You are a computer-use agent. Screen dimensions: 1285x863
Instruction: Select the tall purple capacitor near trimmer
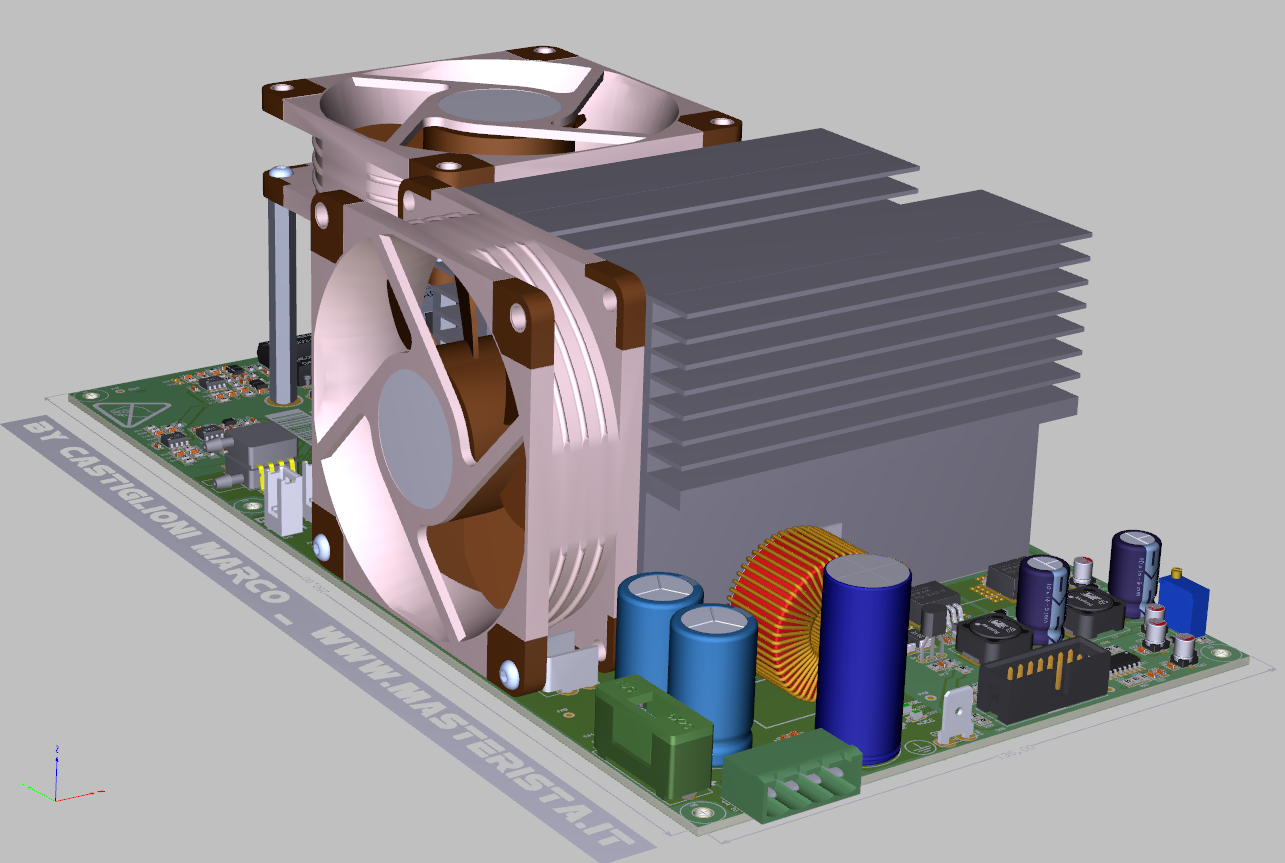coord(1135,573)
